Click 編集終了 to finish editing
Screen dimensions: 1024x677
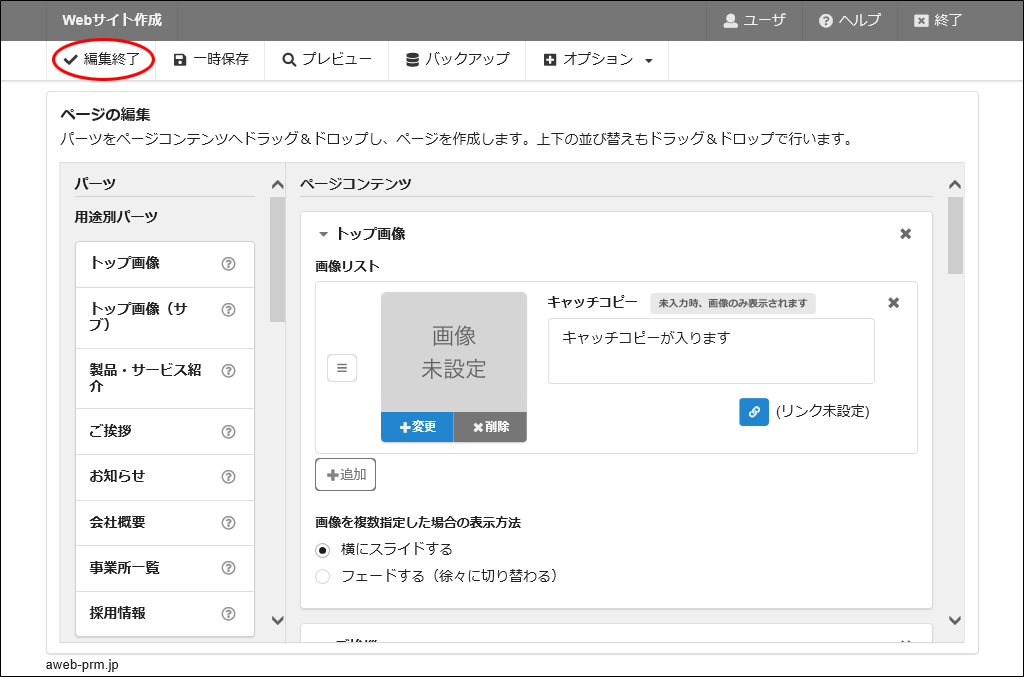coord(102,60)
